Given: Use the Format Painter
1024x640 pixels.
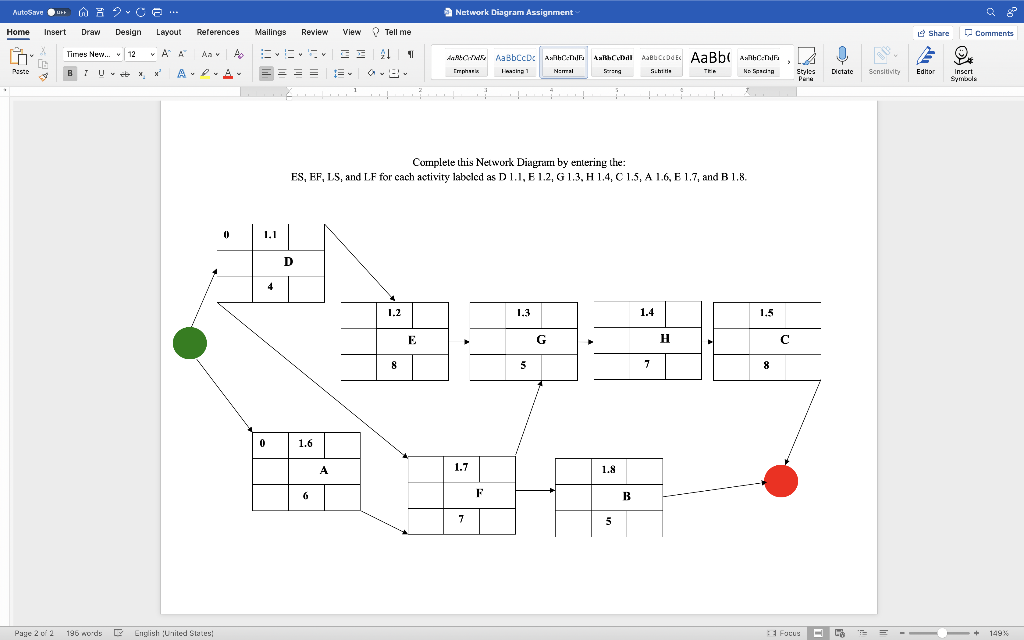Looking at the screenshot, I should coord(42,77).
